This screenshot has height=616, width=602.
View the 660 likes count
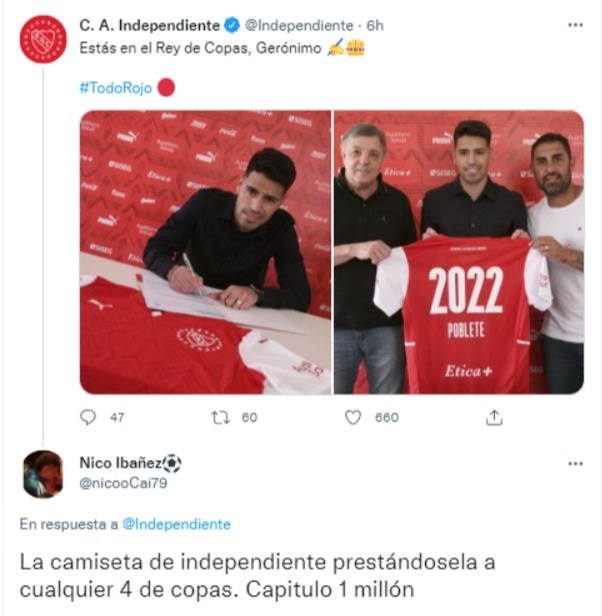pos(387,417)
